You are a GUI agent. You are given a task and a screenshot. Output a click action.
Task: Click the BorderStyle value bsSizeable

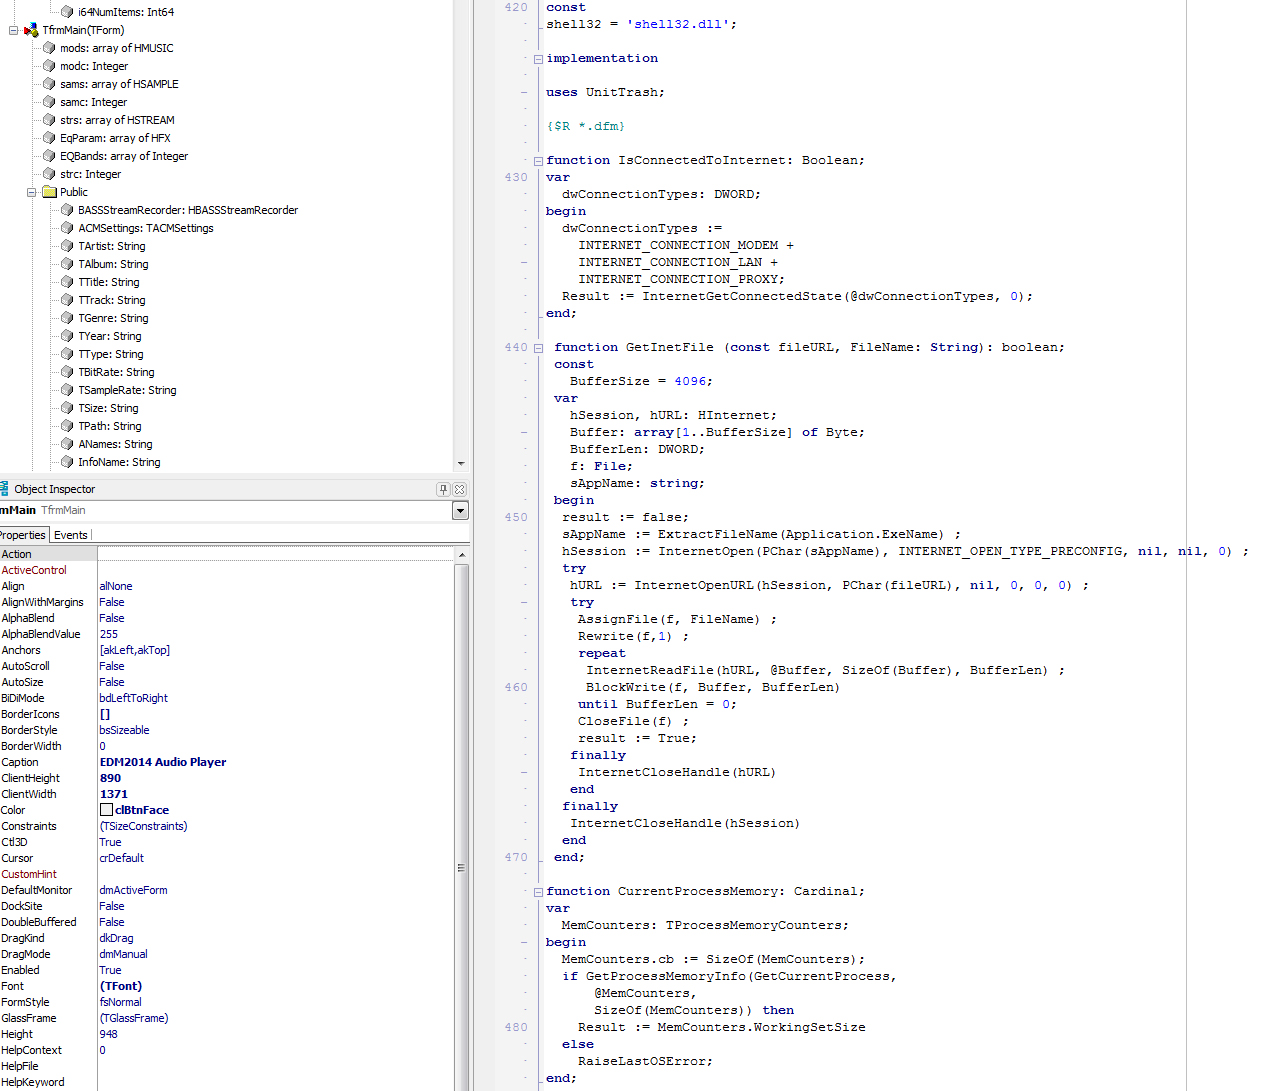[x=125, y=730]
